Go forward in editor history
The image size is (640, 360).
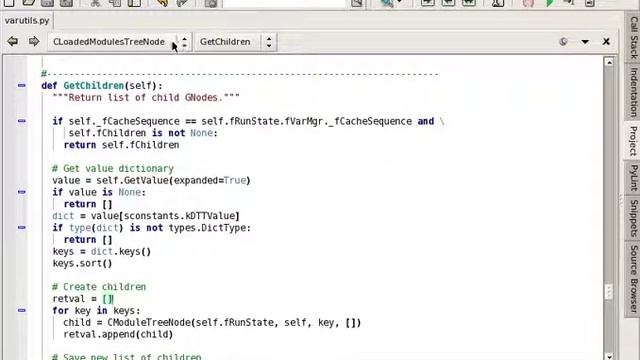click(34, 41)
